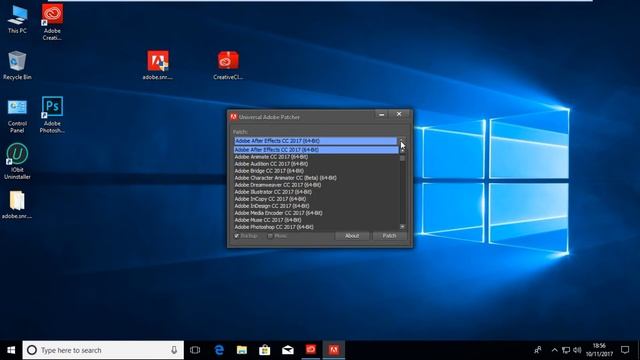This screenshot has height=360, width=640.
Task: Click the Adobe Patcher taskbar button
Action: pyautogui.click(x=333, y=350)
